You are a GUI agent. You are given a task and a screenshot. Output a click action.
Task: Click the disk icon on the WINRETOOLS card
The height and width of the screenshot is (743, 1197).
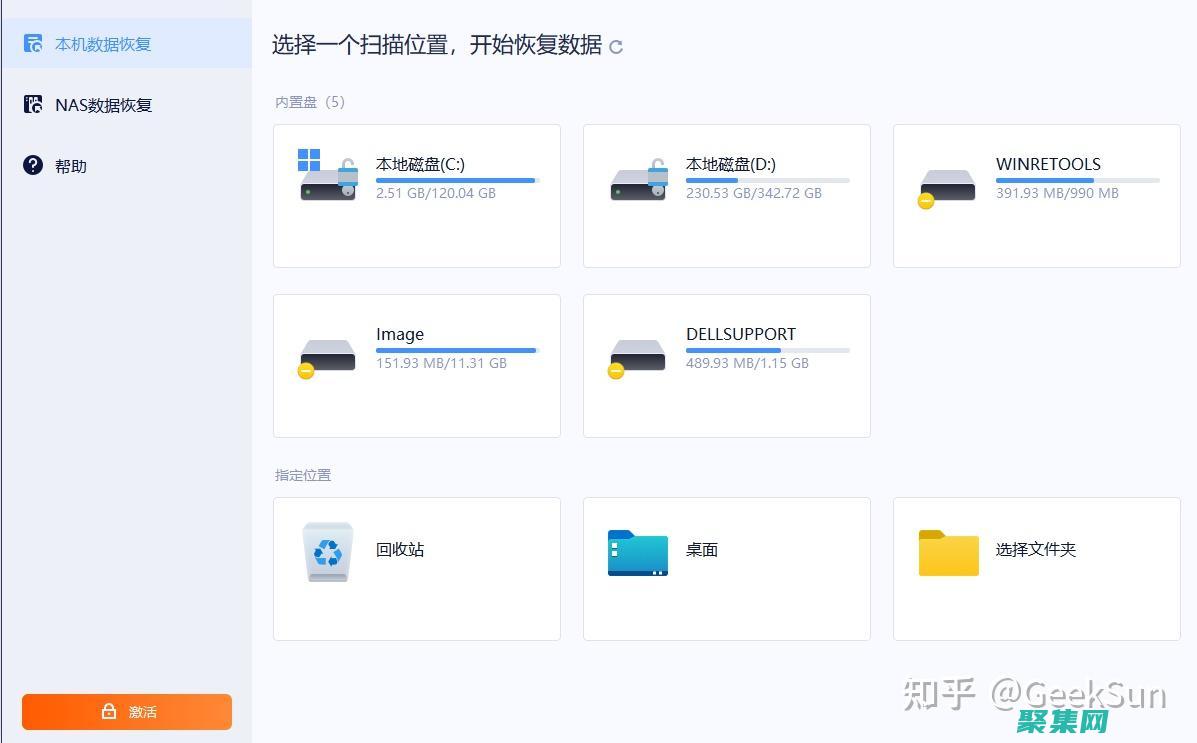(947, 185)
